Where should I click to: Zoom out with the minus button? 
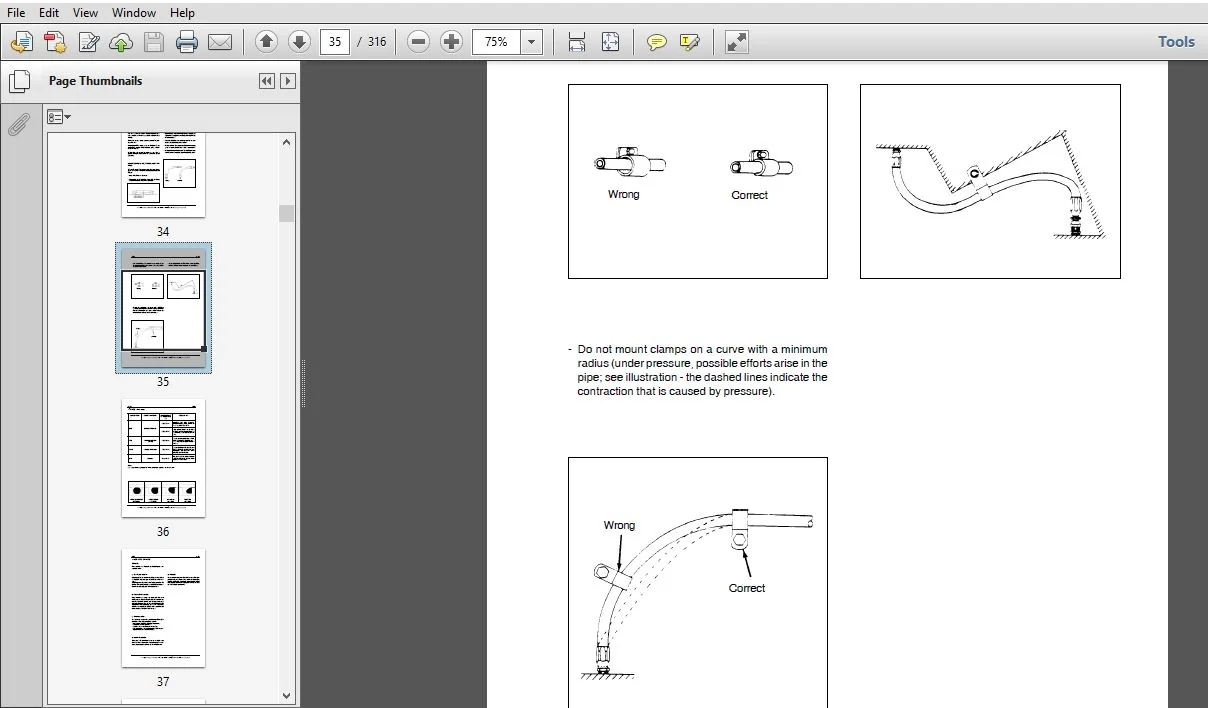tap(419, 42)
